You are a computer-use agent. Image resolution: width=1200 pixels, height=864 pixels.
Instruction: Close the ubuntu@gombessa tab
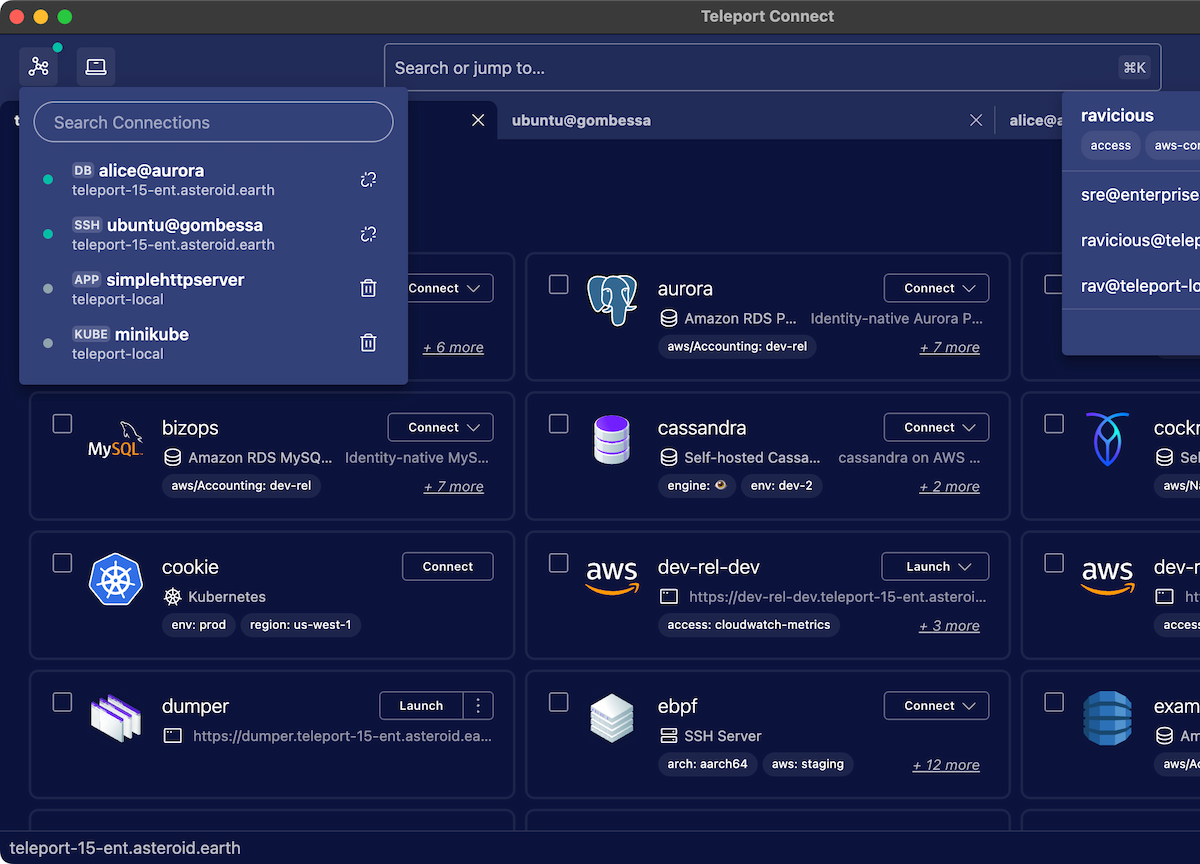(976, 120)
